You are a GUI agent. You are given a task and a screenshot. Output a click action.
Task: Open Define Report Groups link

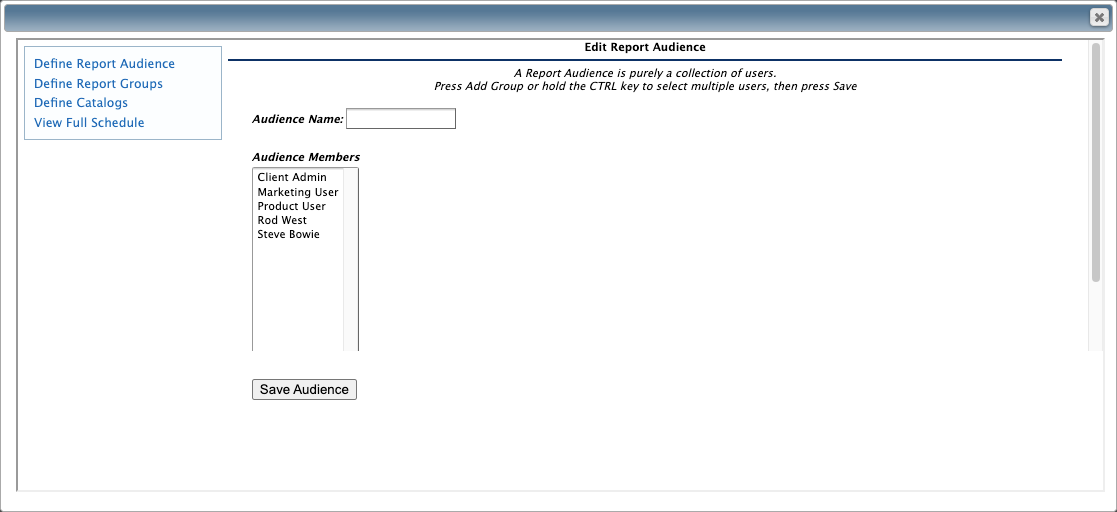point(98,83)
